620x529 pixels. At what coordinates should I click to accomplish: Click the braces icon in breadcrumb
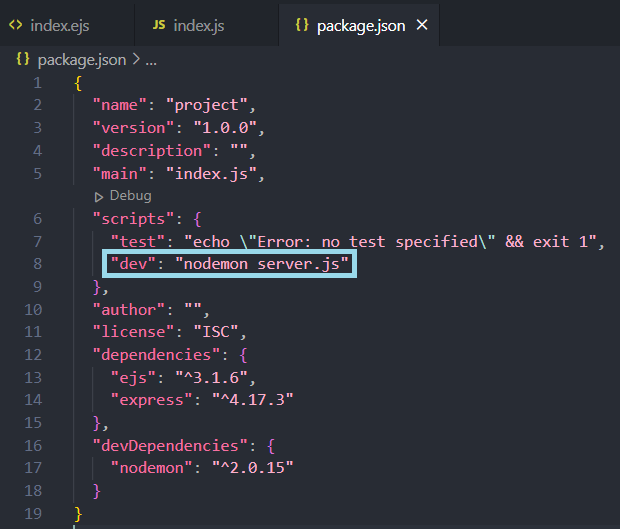23,60
